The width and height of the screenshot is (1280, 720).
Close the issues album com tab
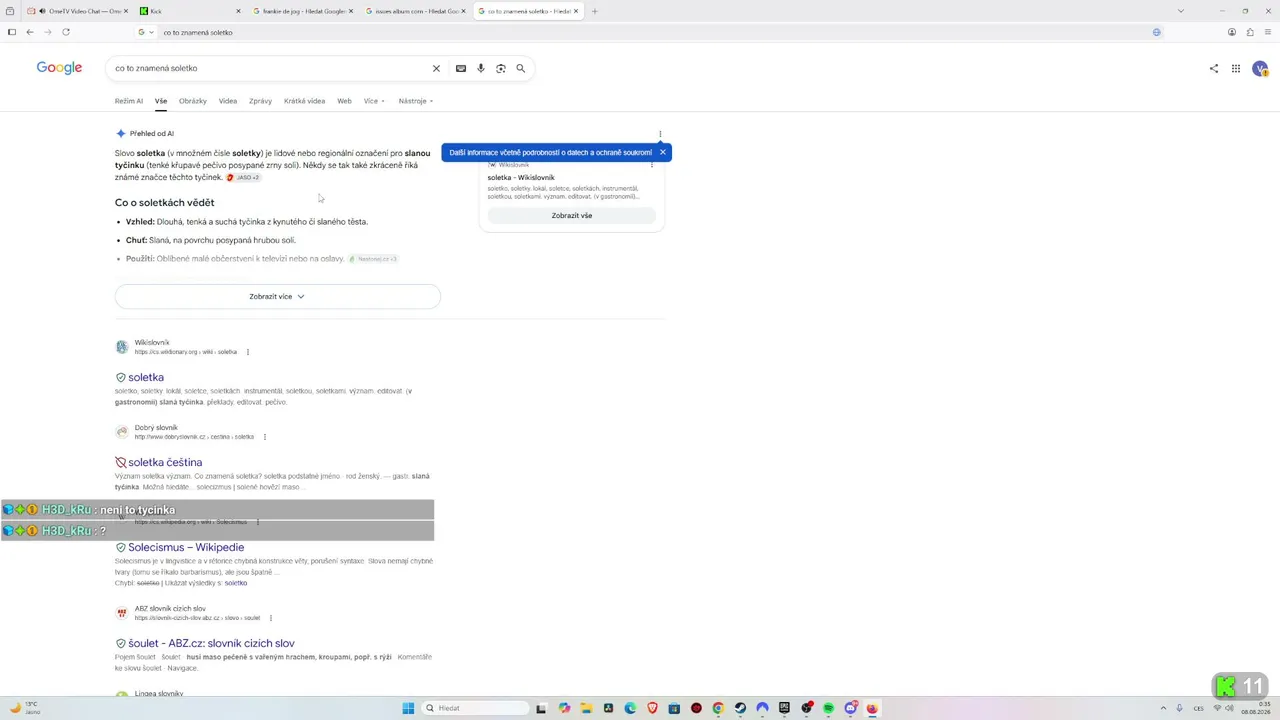(x=463, y=11)
